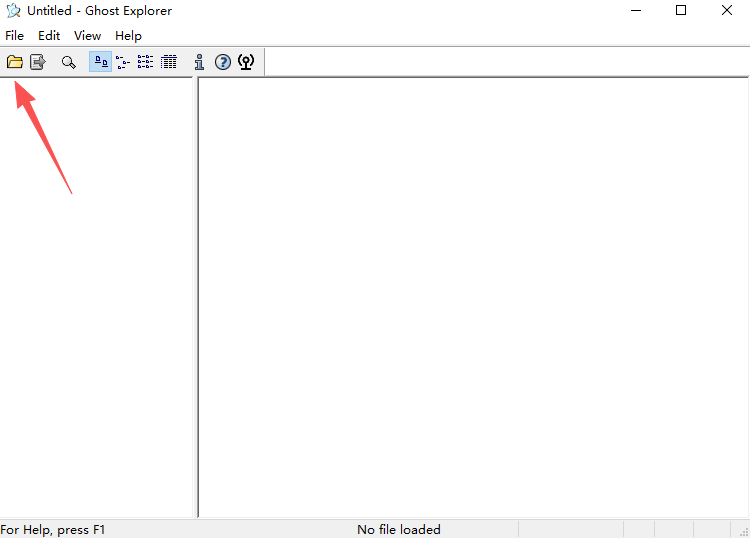The image size is (750, 538).
Task: Click the Extract toolbar icon
Action: click(38, 62)
